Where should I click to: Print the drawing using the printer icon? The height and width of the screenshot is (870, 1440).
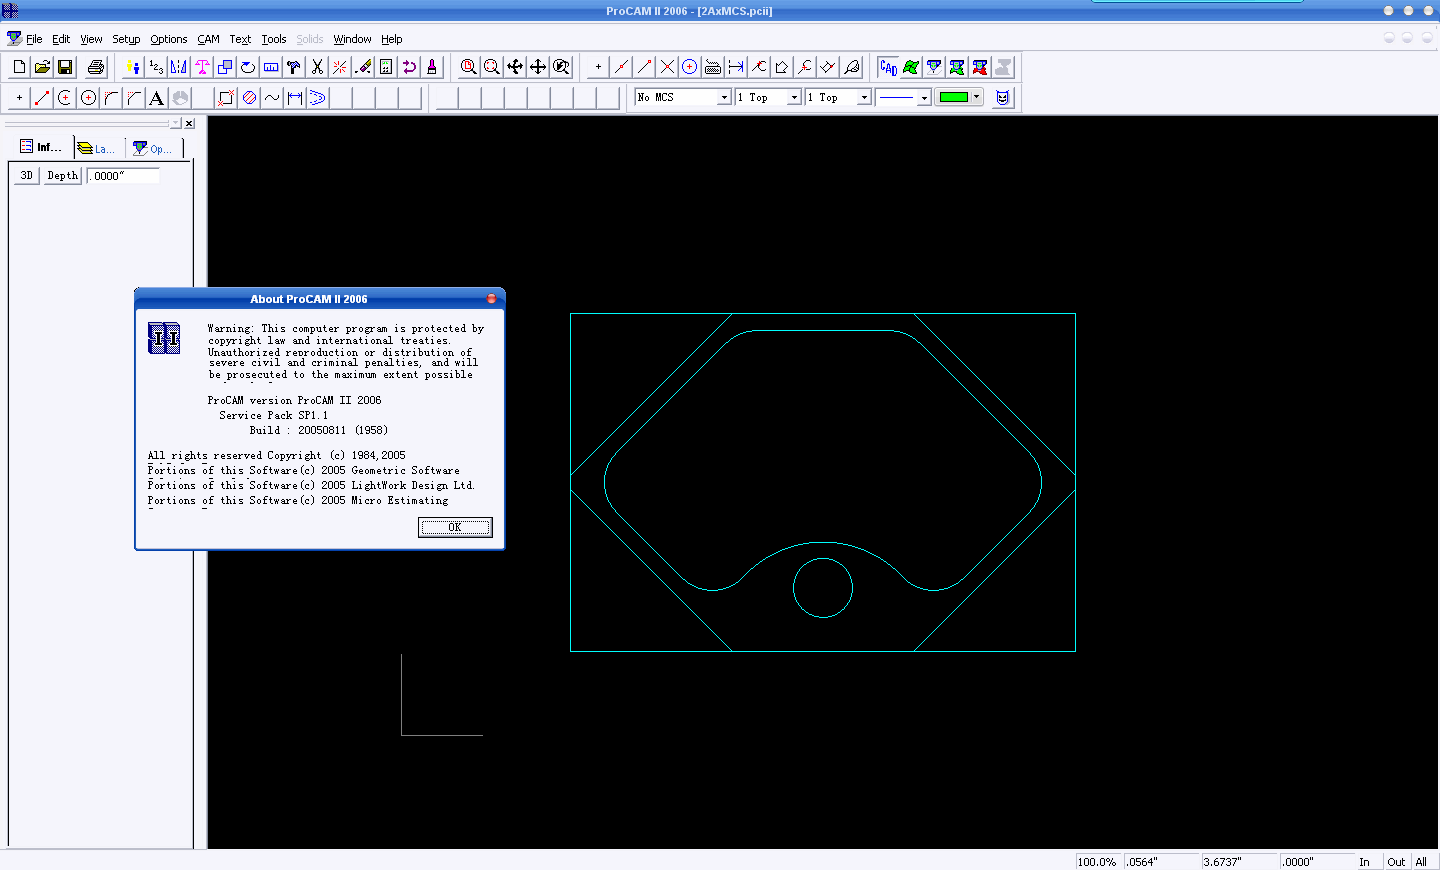(x=96, y=67)
